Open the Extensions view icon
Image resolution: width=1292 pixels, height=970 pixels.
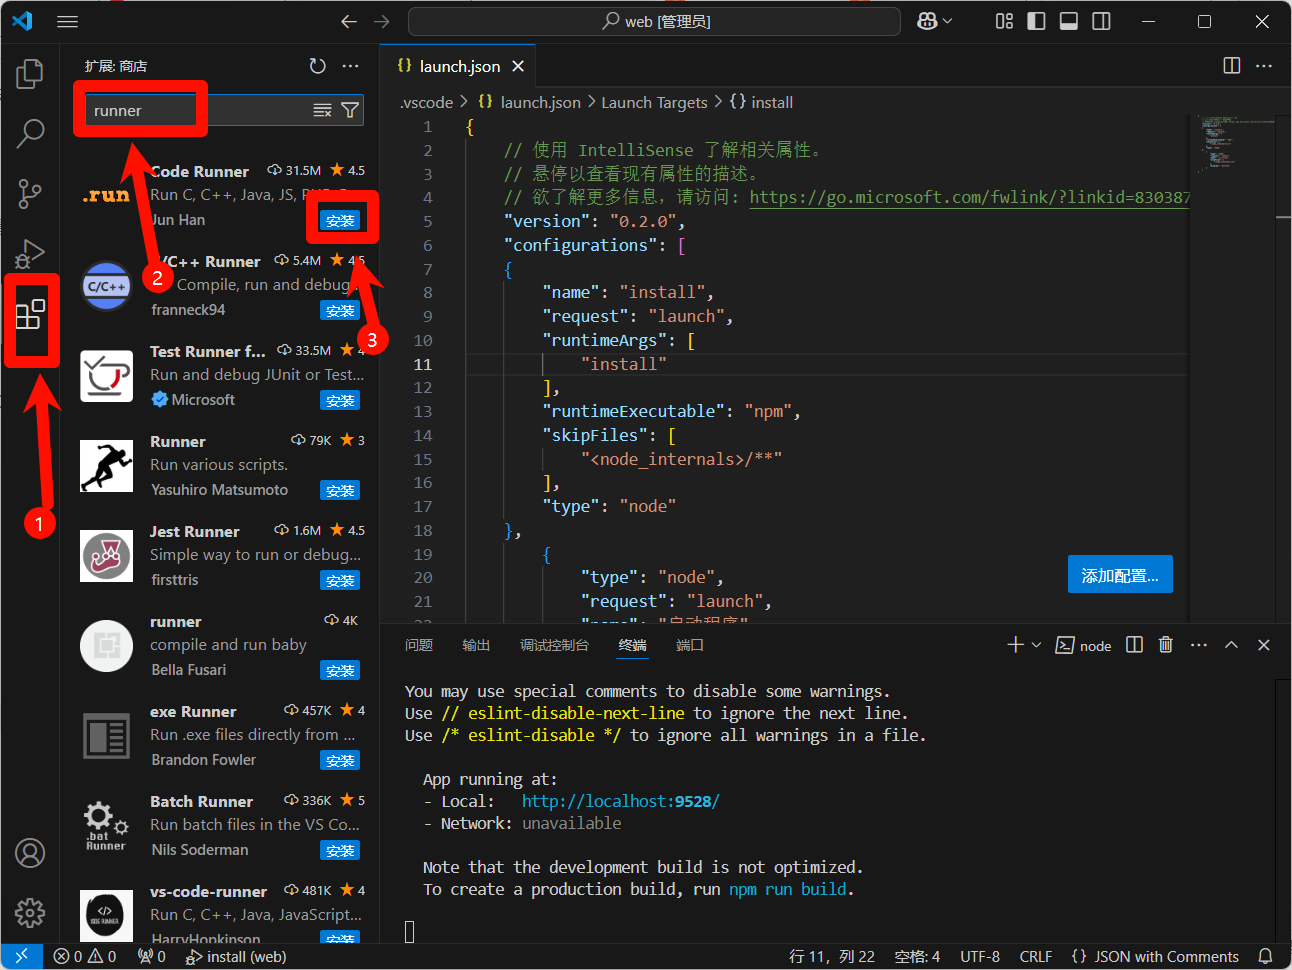point(30,315)
